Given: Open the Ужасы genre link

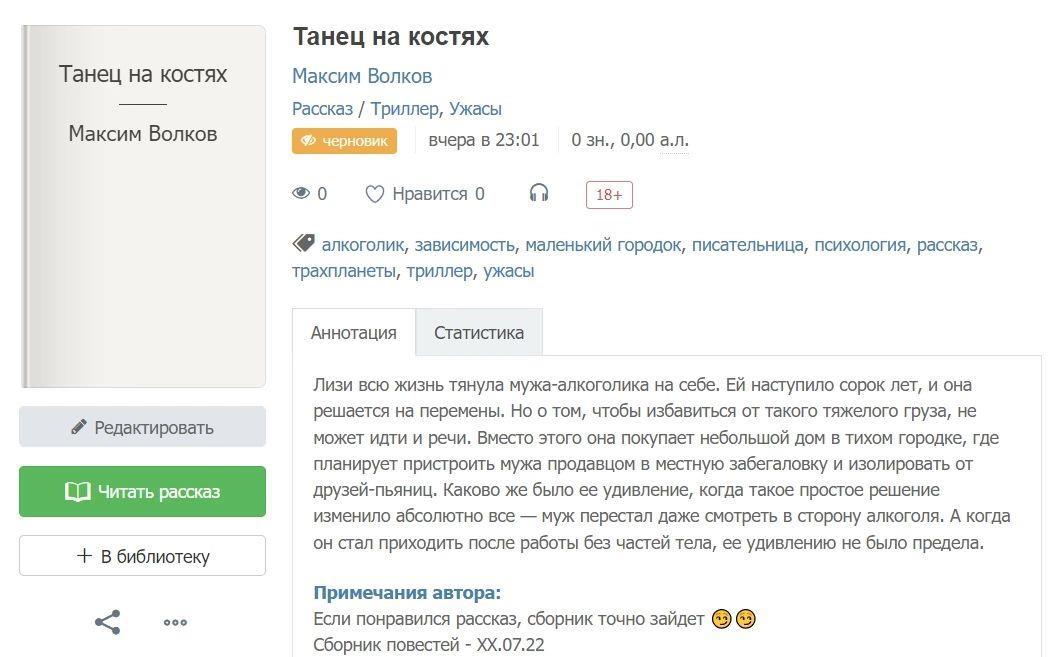Looking at the screenshot, I should [475, 109].
